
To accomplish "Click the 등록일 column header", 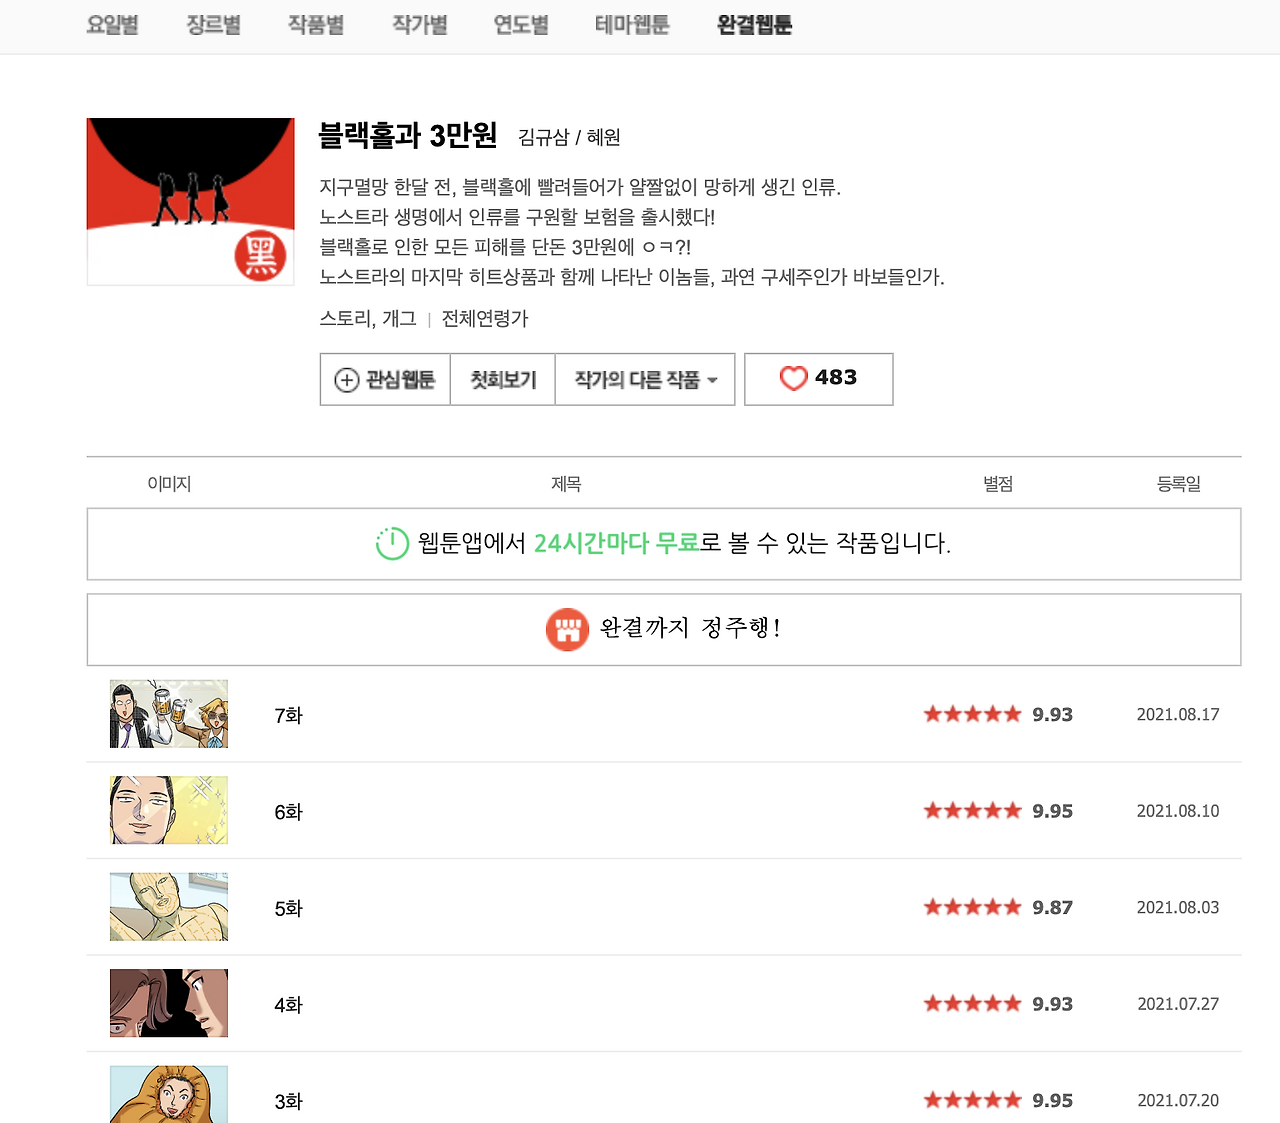I will point(1179,484).
